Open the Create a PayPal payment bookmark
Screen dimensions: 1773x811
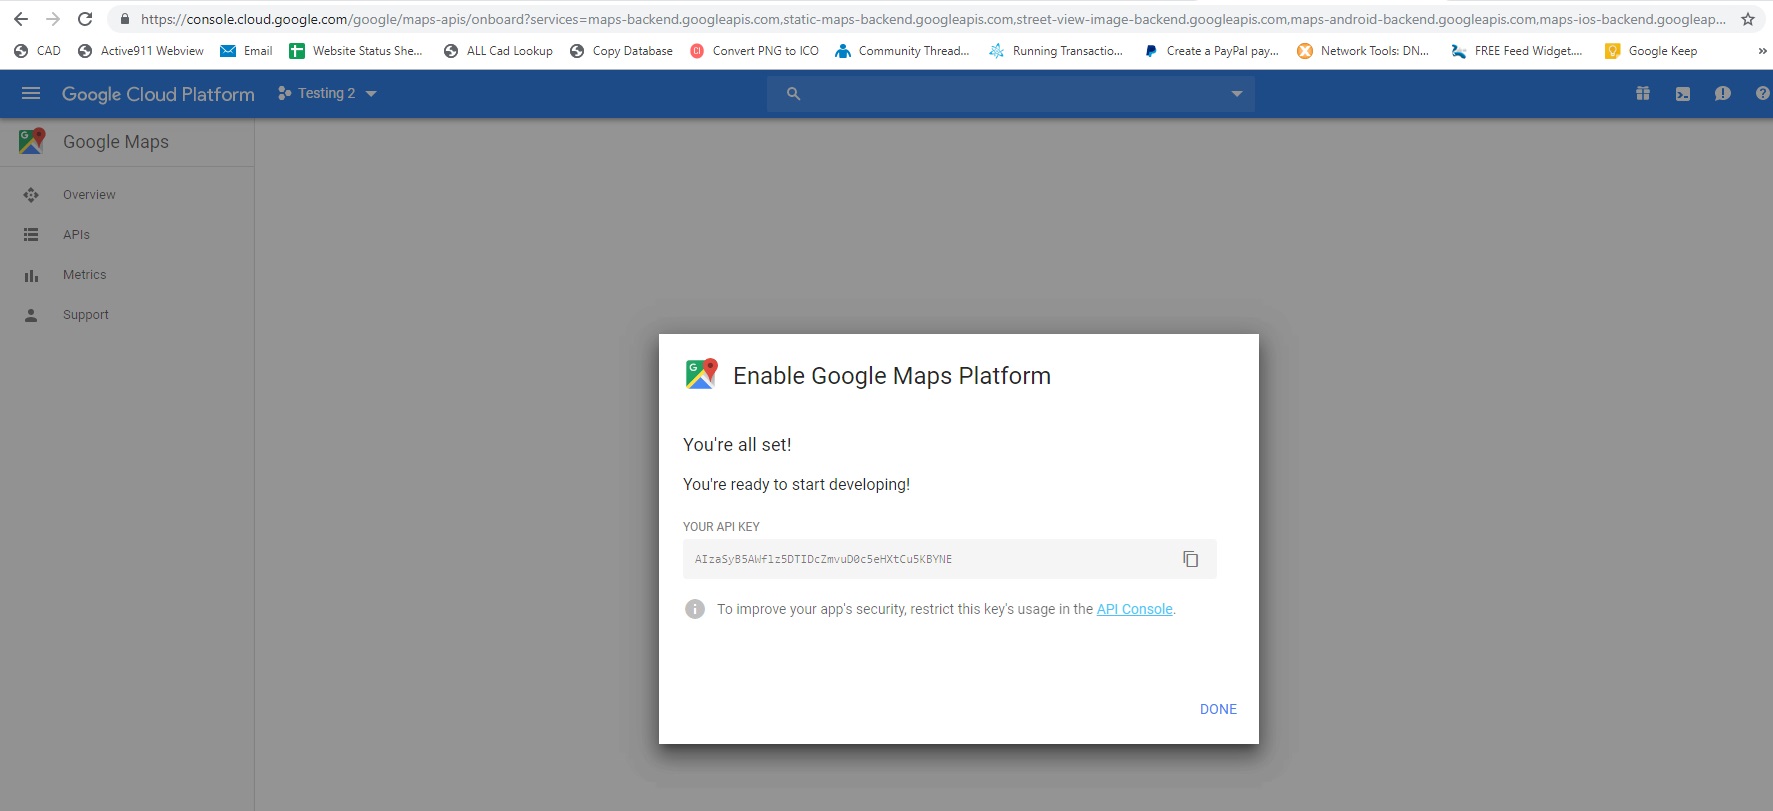(1211, 51)
